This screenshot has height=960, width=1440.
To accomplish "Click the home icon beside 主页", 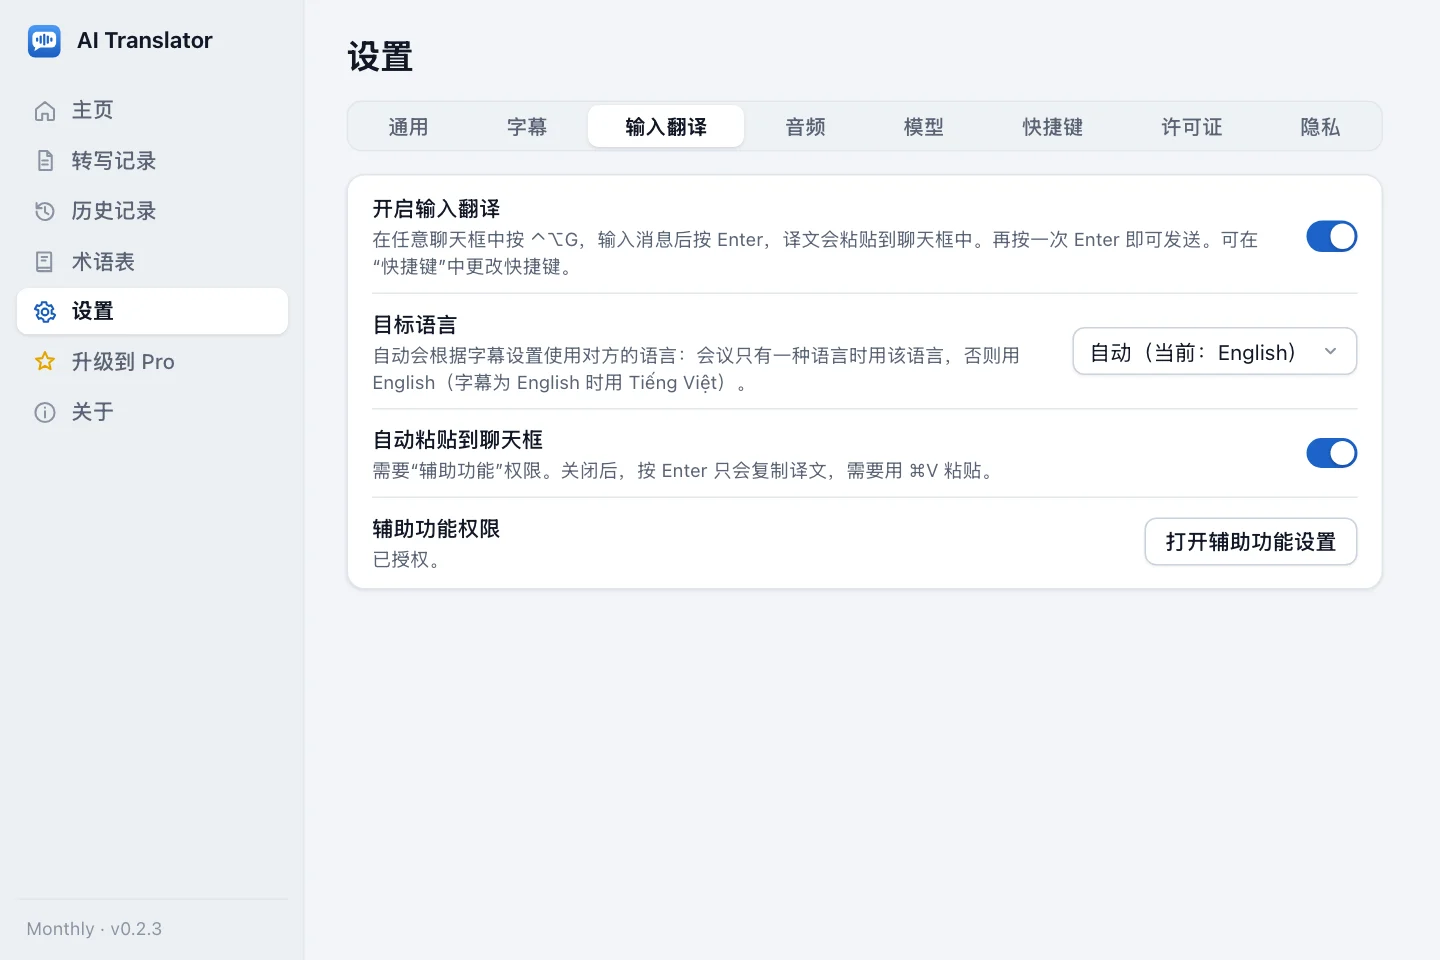I will coord(45,111).
